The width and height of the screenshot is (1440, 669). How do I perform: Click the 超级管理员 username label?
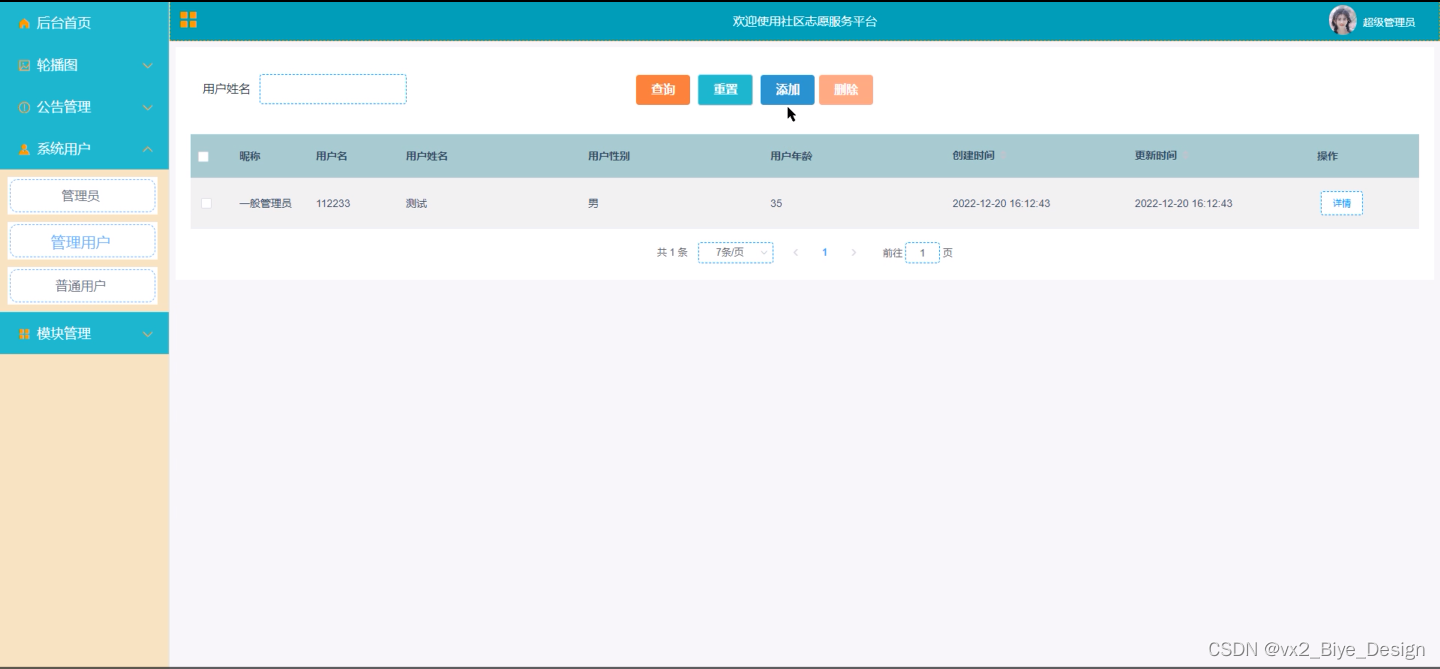tap(1389, 22)
